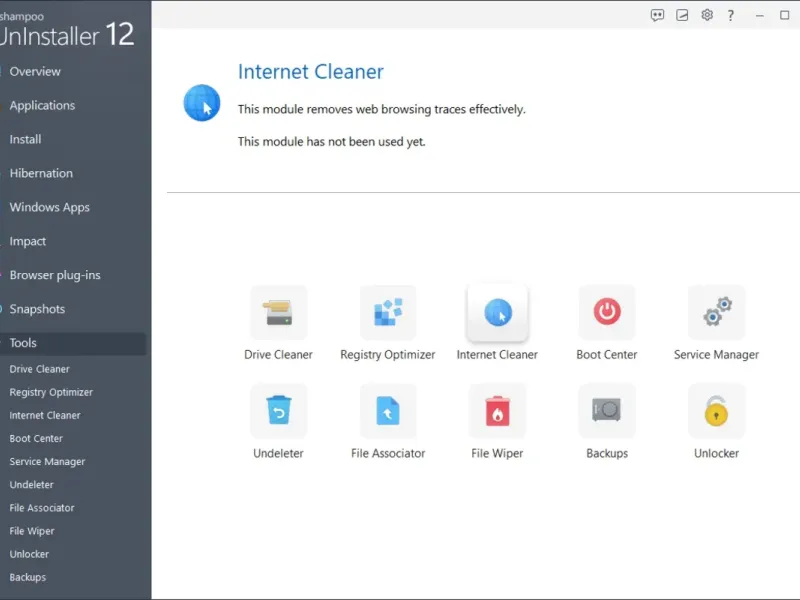800x600 pixels.
Task: Select Drive Cleaner sidebar sub-item
Action: click(39, 369)
